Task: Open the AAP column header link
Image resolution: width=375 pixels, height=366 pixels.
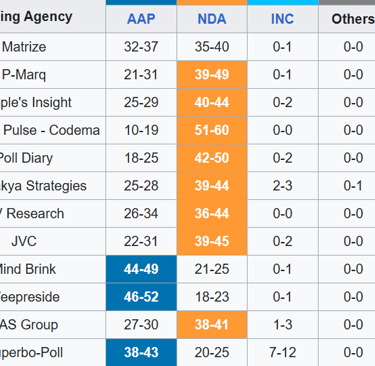Action: tap(141, 19)
